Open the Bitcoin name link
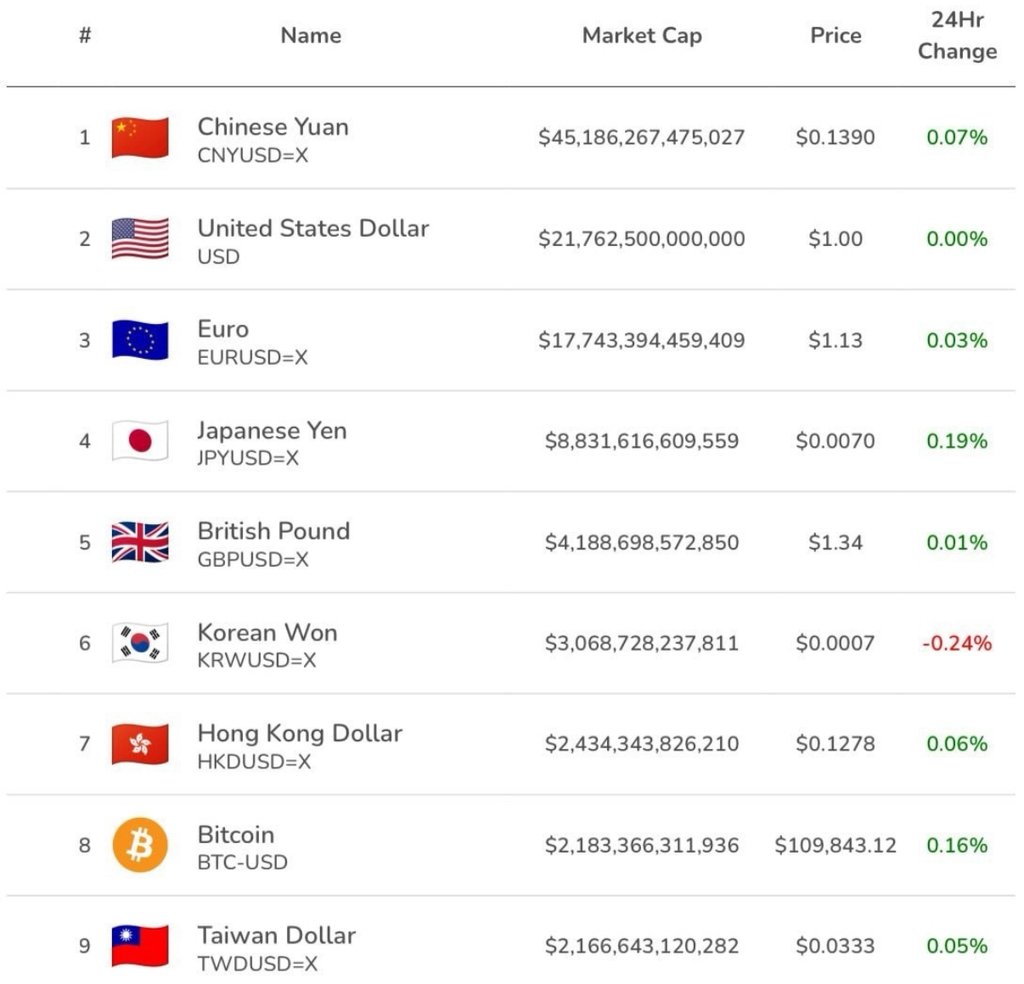 coord(236,834)
